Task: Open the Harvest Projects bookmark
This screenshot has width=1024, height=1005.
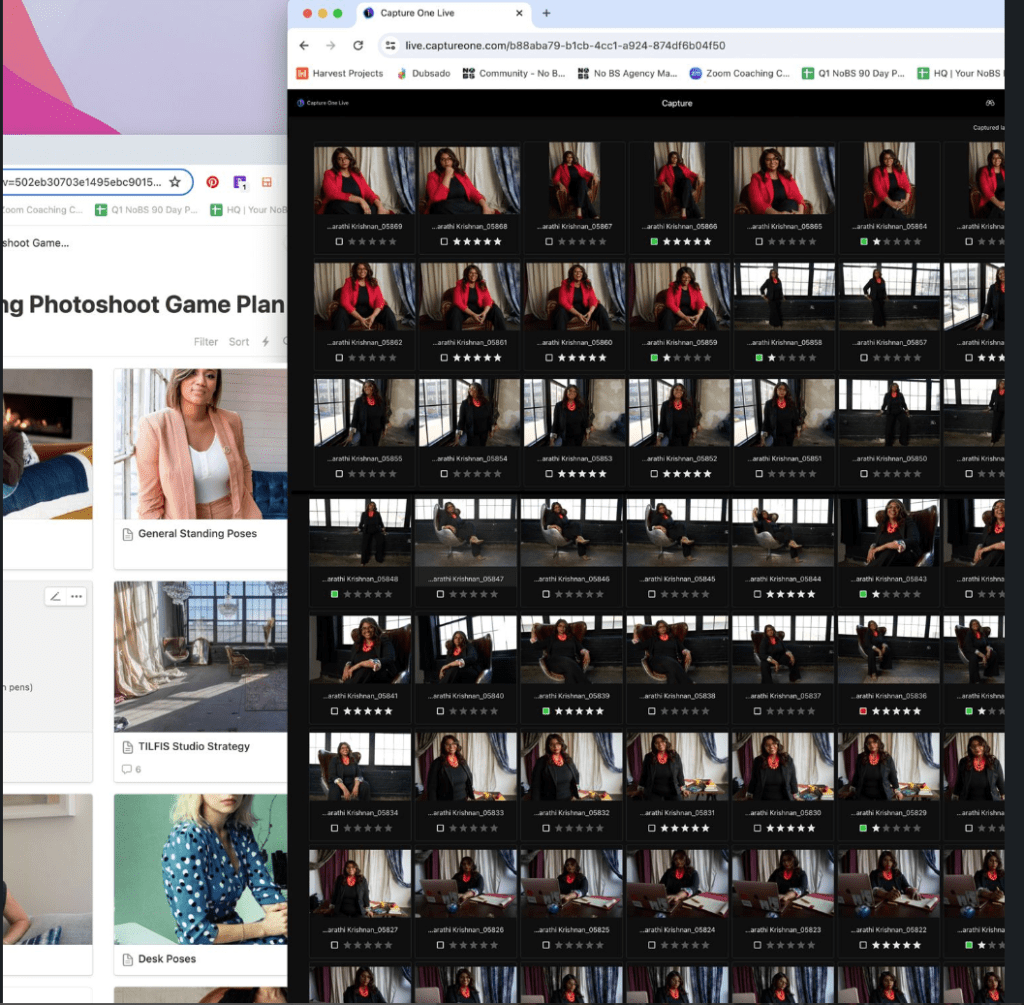Action: pos(340,73)
